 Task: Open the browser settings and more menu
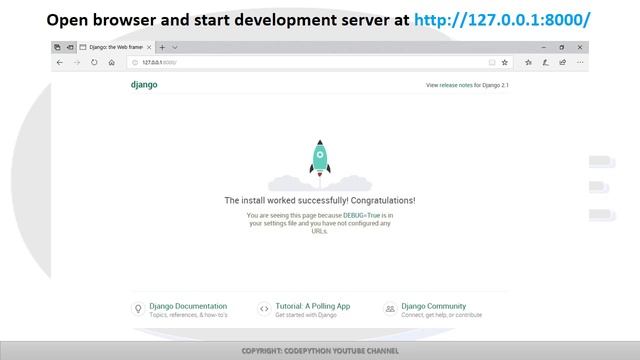click(580, 62)
